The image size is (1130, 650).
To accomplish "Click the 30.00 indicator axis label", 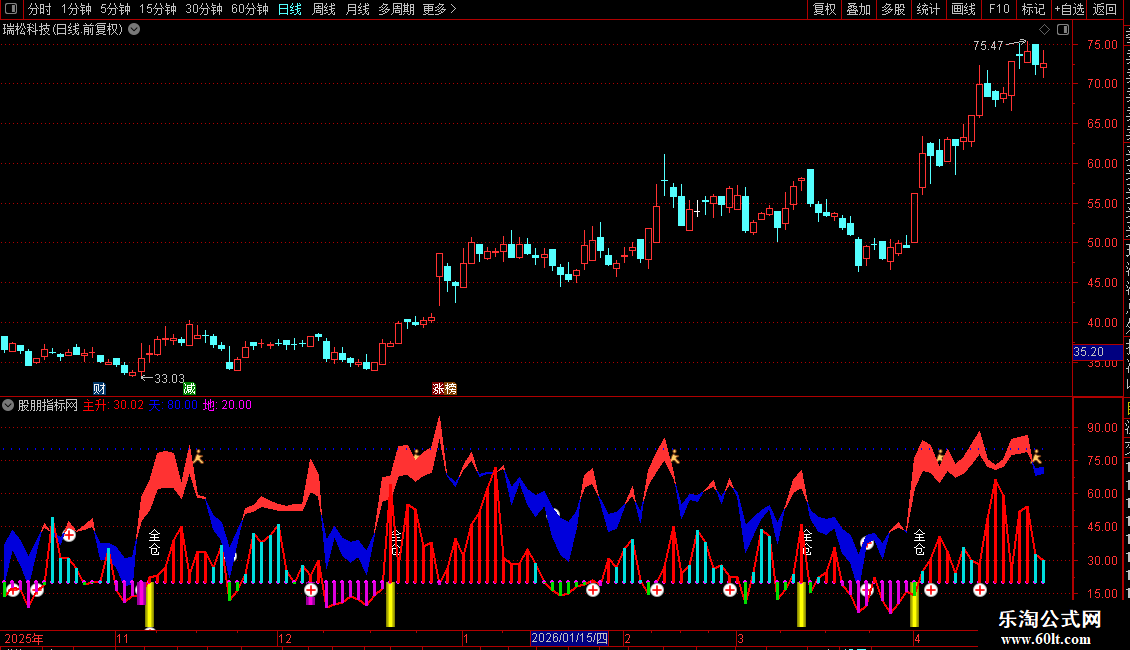I will pos(1102,560).
